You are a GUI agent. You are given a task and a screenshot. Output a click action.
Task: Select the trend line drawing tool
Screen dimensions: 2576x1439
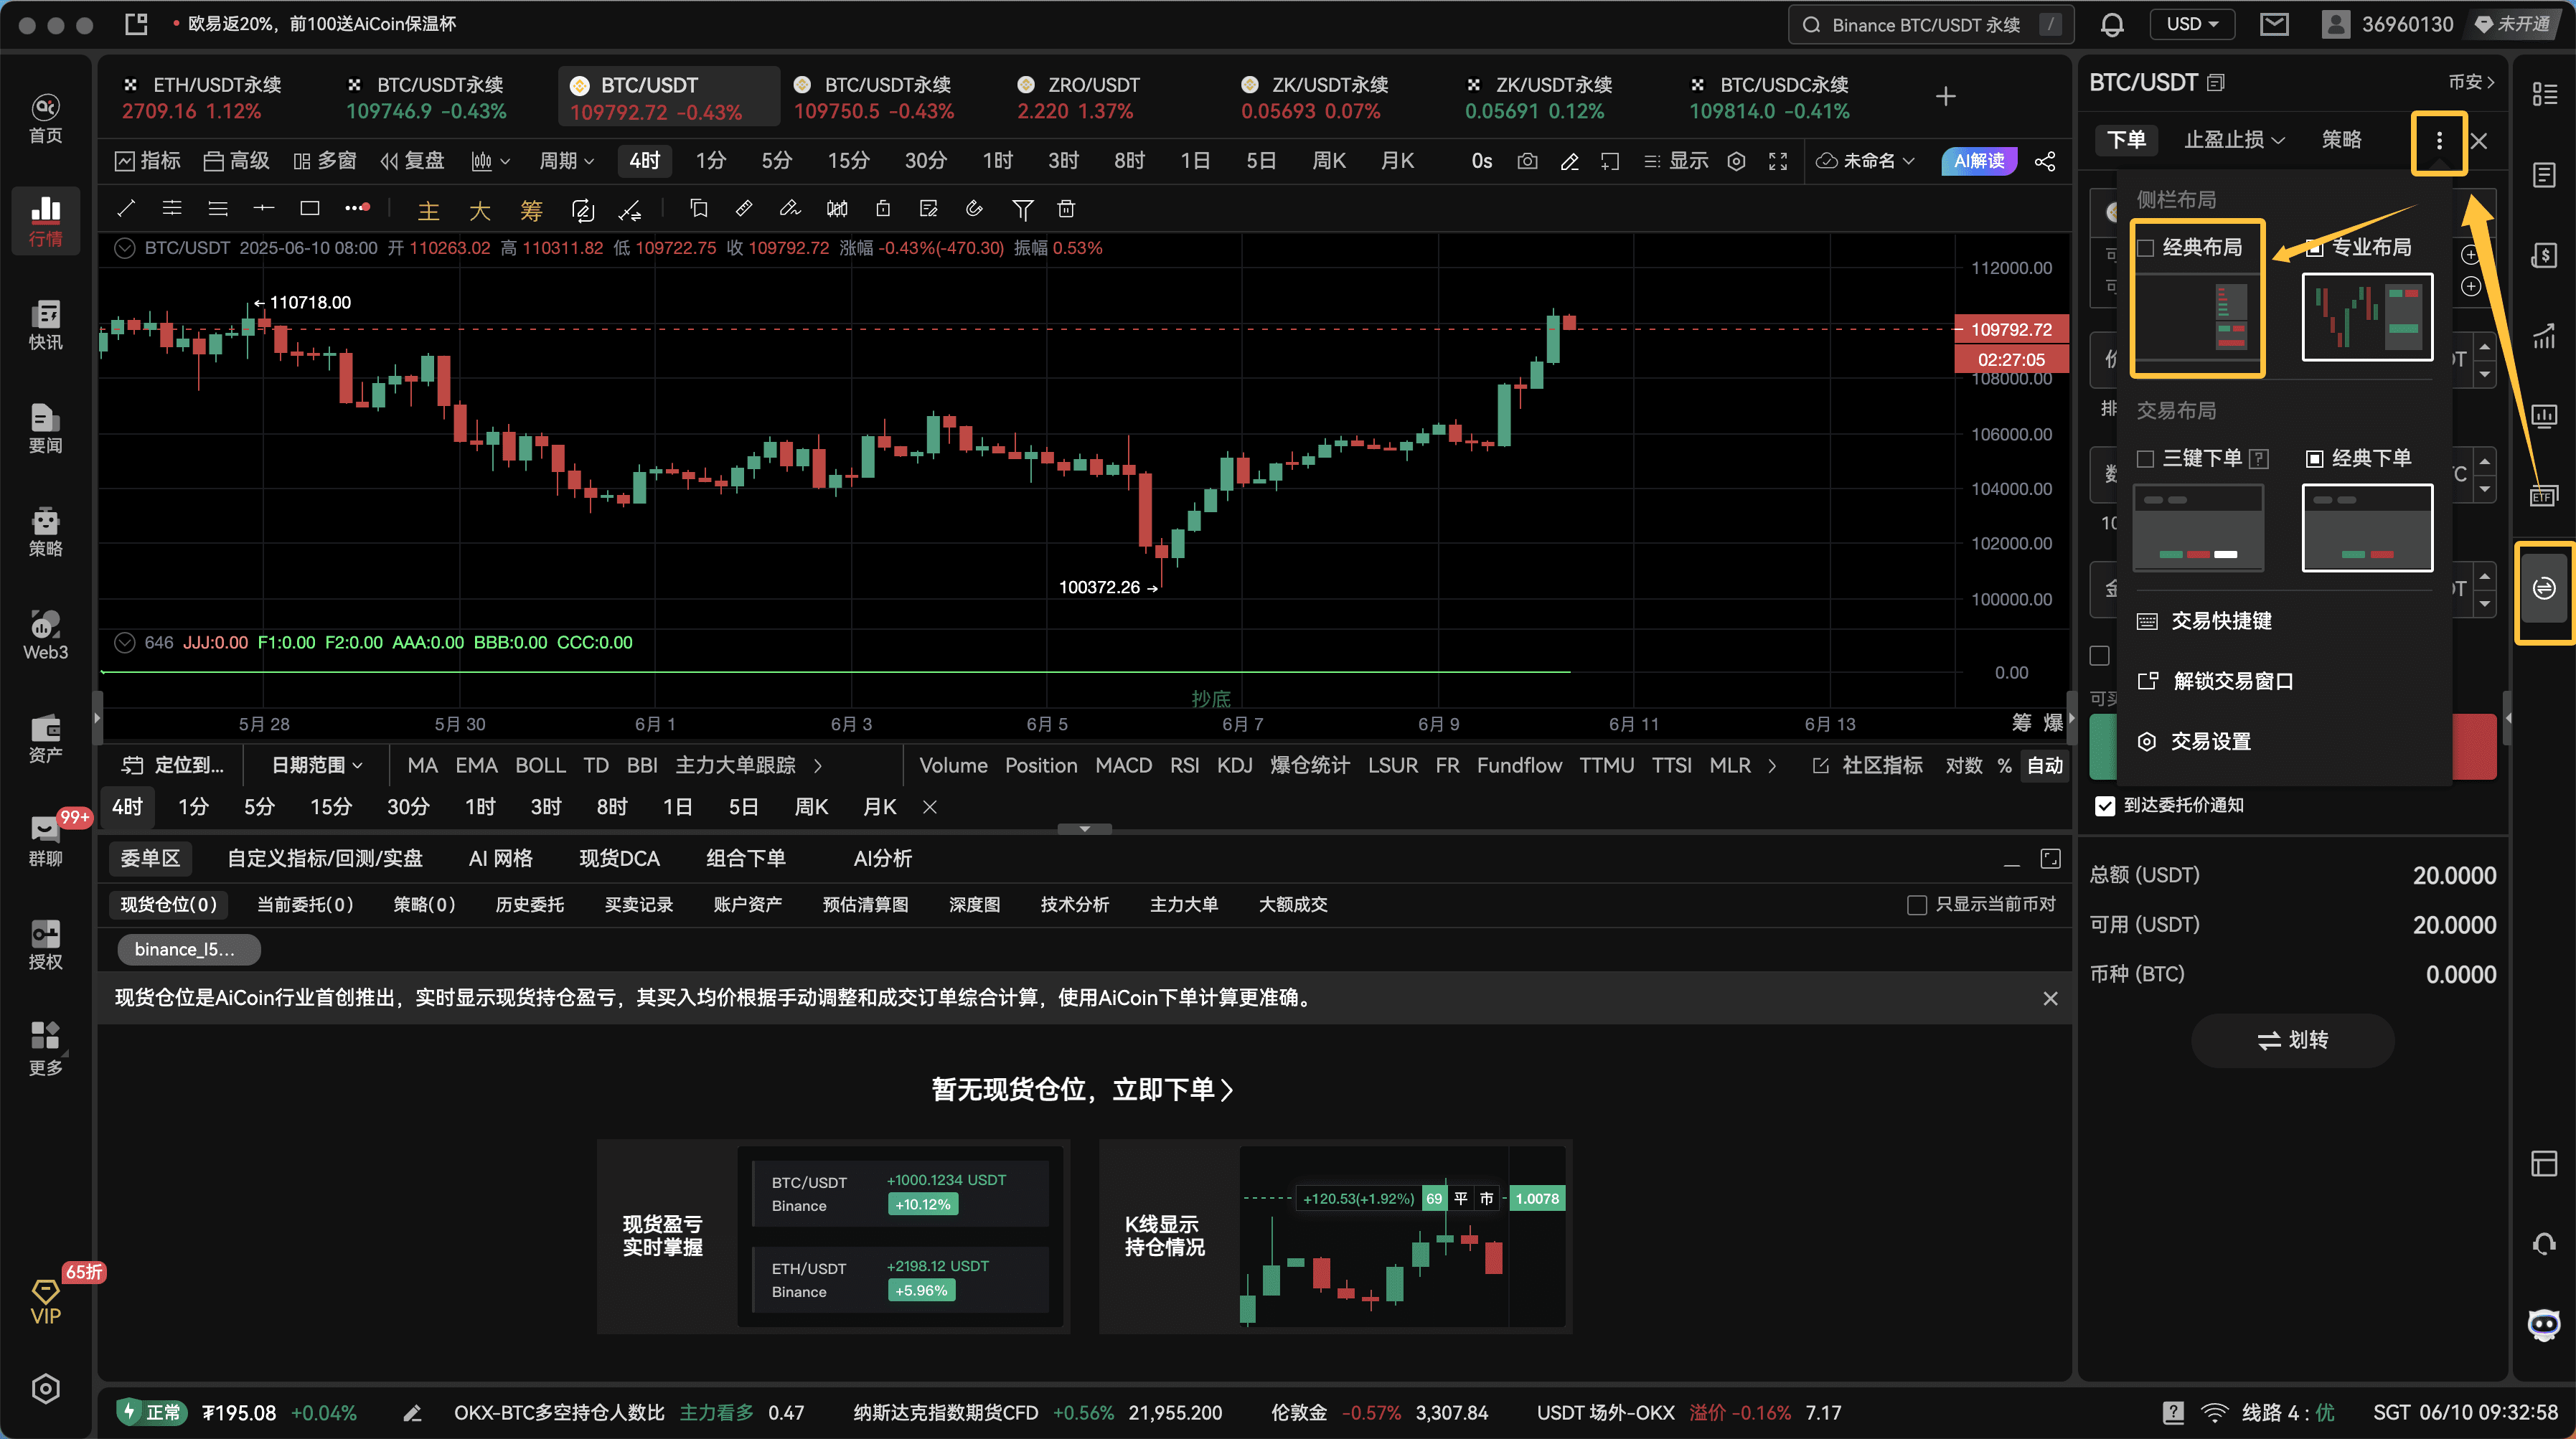126,208
